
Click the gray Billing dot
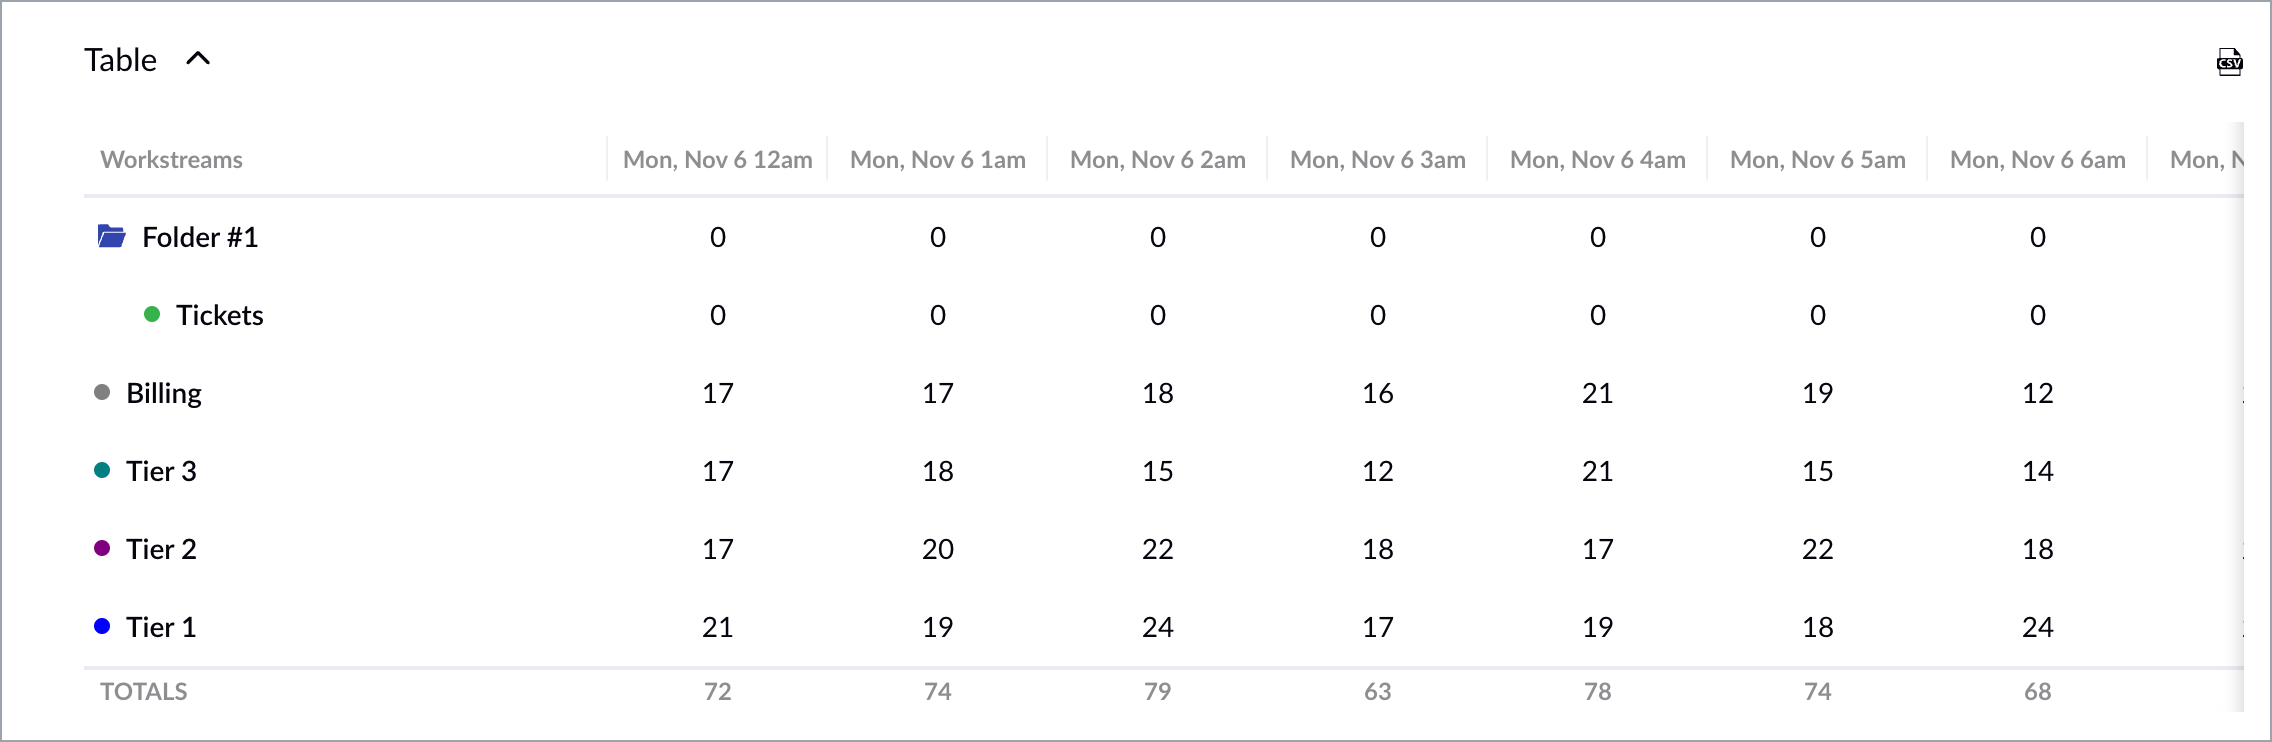pos(102,392)
